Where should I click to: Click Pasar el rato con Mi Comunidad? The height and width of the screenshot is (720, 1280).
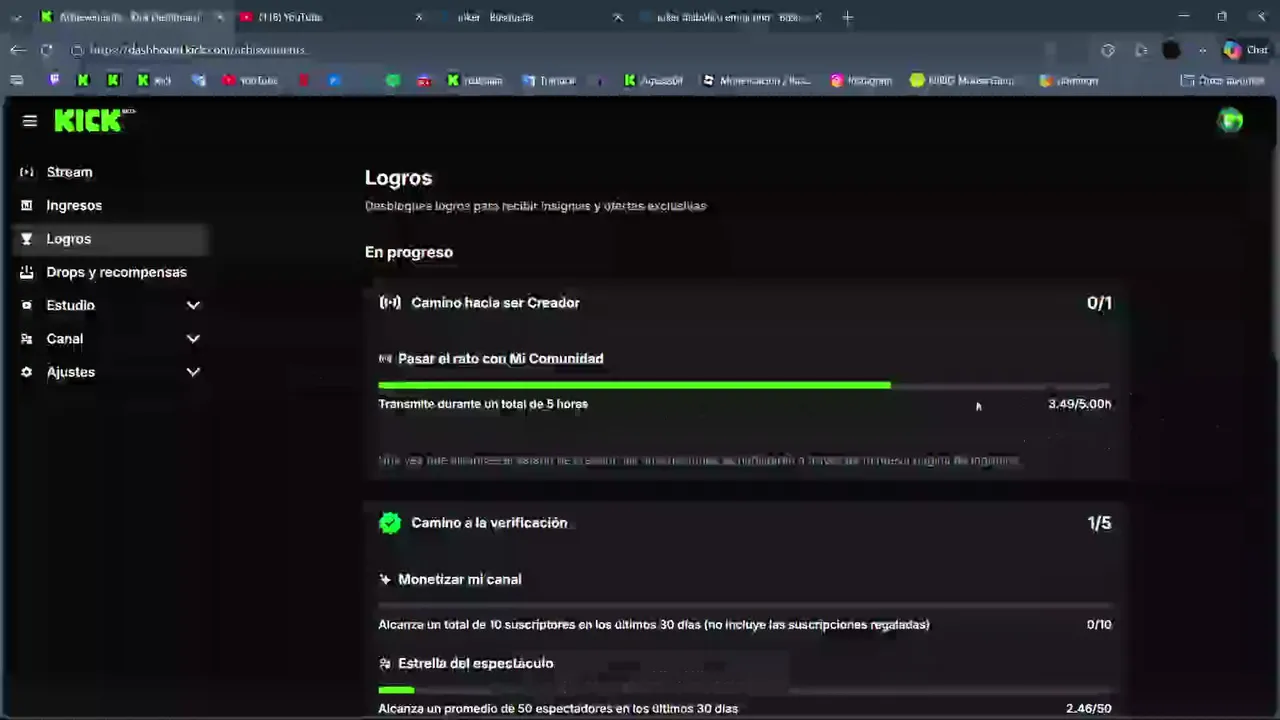pyautogui.click(x=501, y=358)
